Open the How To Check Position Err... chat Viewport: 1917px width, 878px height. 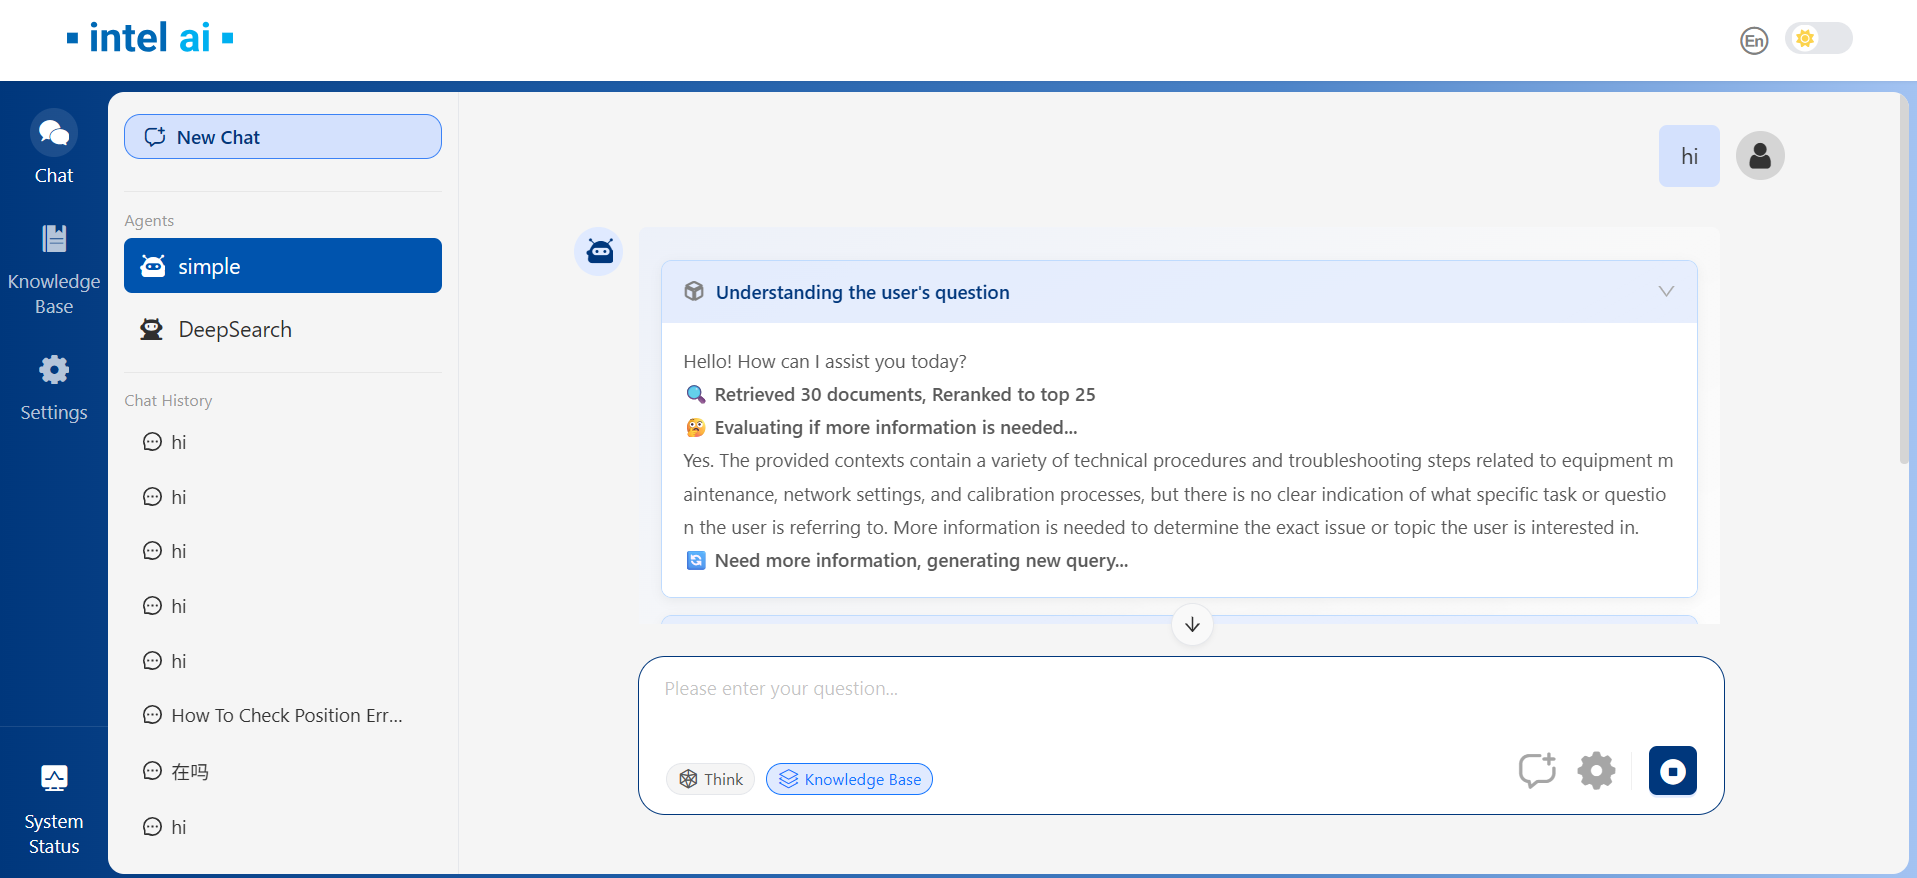(286, 715)
